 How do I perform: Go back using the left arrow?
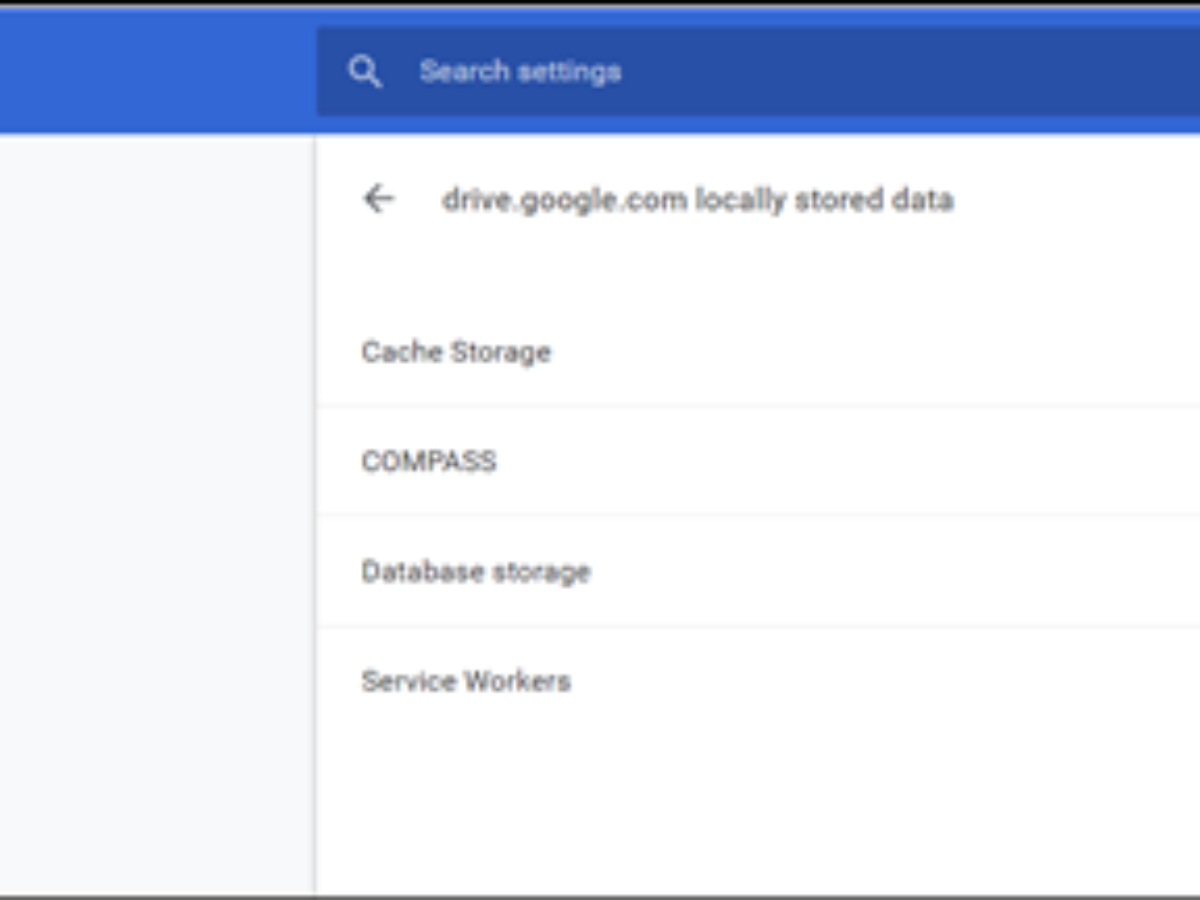tap(378, 199)
